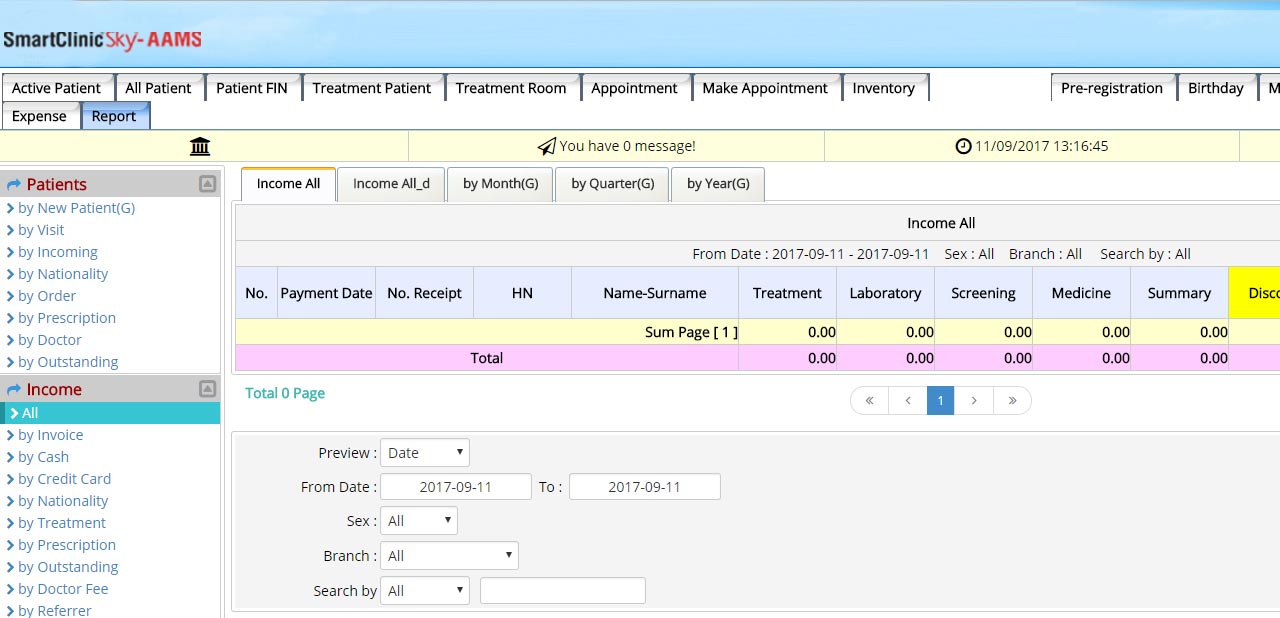Jump to the last page arrow
The height and width of the screenshot is (618, 1280).
1012,401
